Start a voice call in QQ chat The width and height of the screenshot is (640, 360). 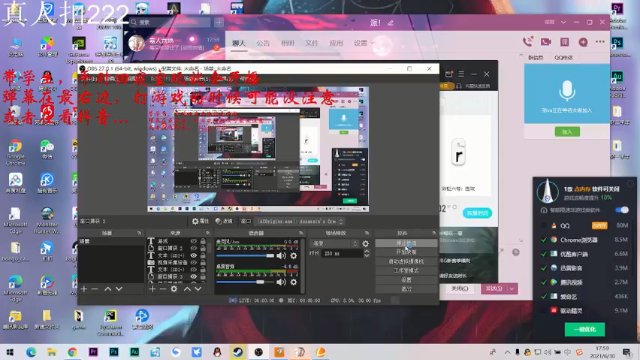527,42
